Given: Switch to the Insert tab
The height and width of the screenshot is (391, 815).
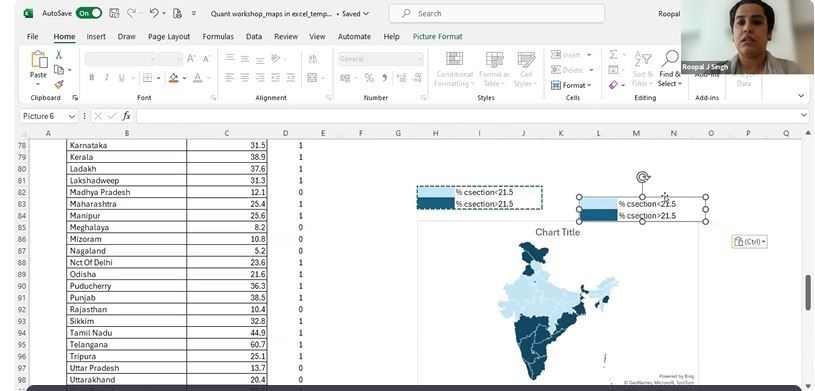Looking at the screenshot, I should (x=96, y=36).
